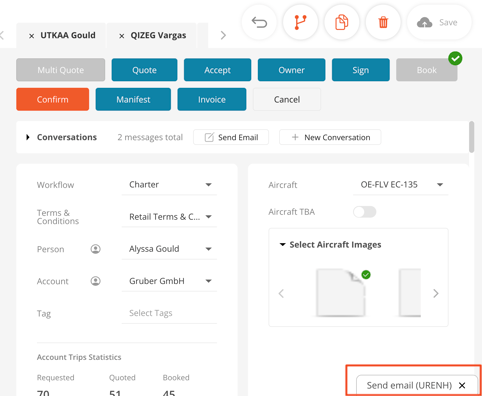Click the vertical scrollbar
Screen dimensions: 482x396
[471, 137]
